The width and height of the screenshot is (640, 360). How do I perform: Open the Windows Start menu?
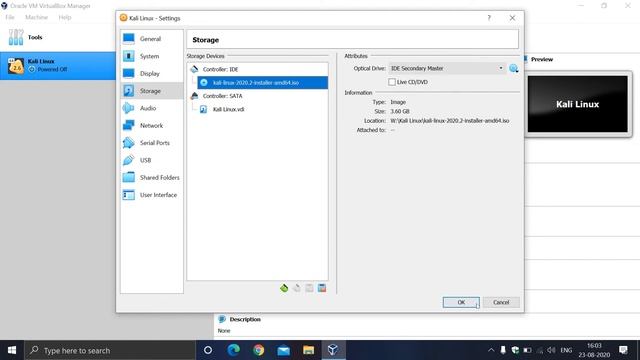[x=12, y=350]
